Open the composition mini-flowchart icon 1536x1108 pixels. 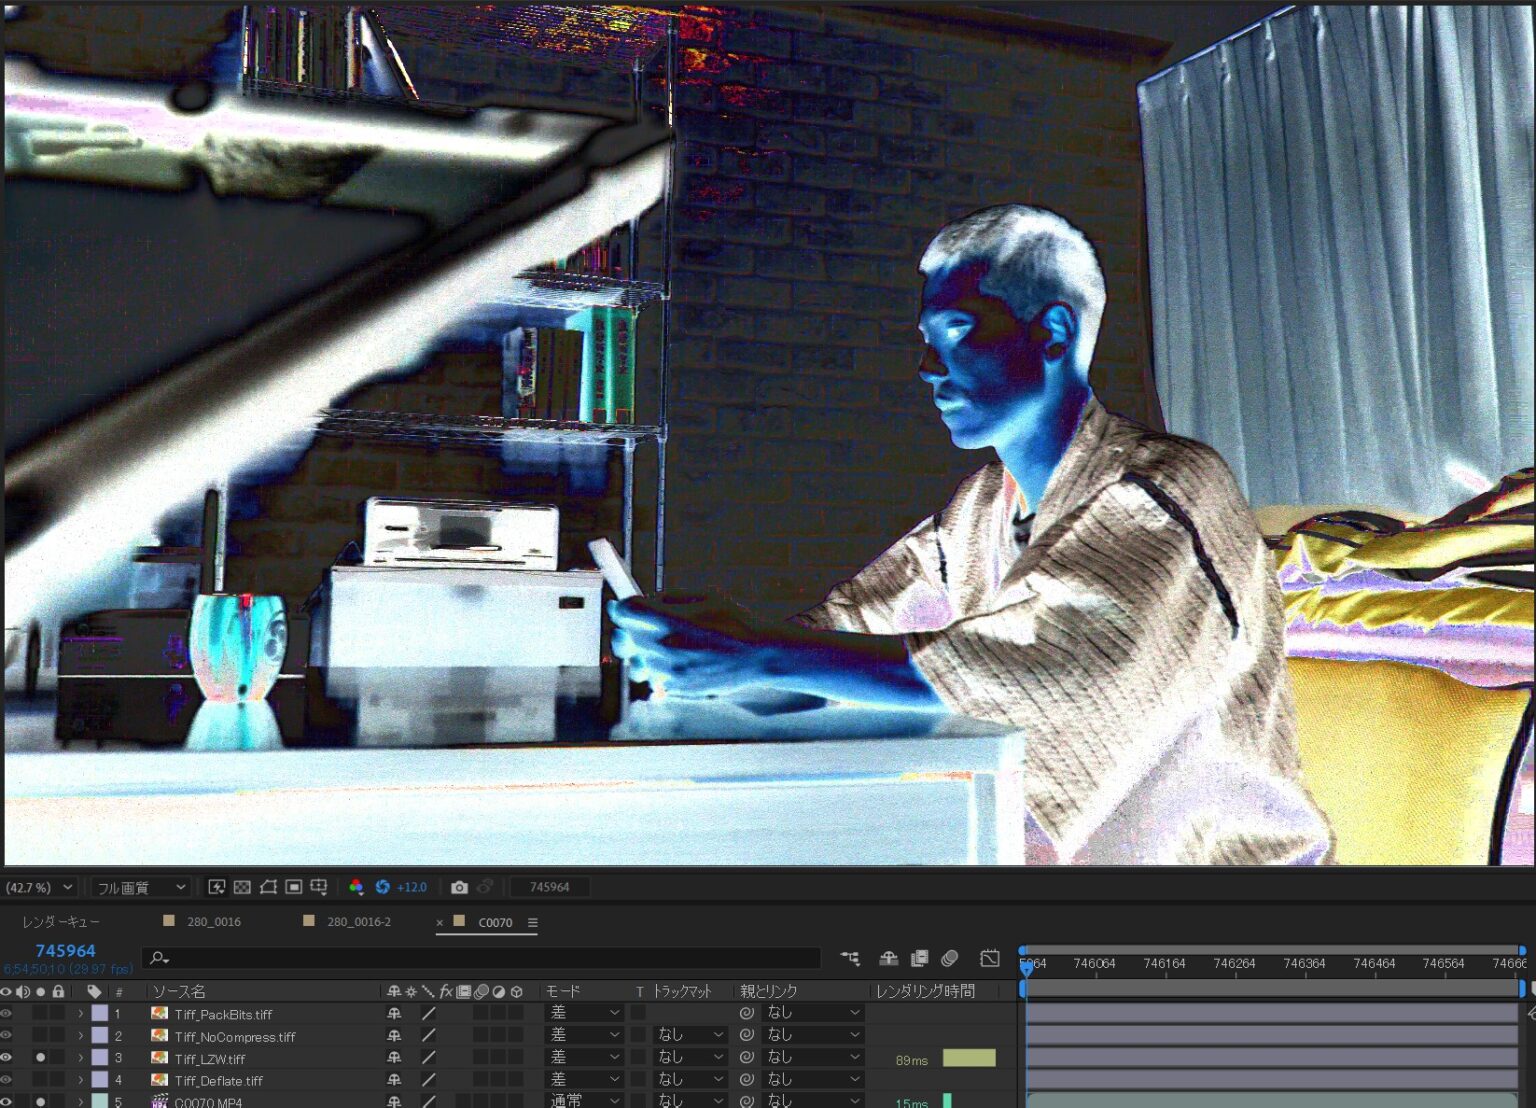pos(850,958)
